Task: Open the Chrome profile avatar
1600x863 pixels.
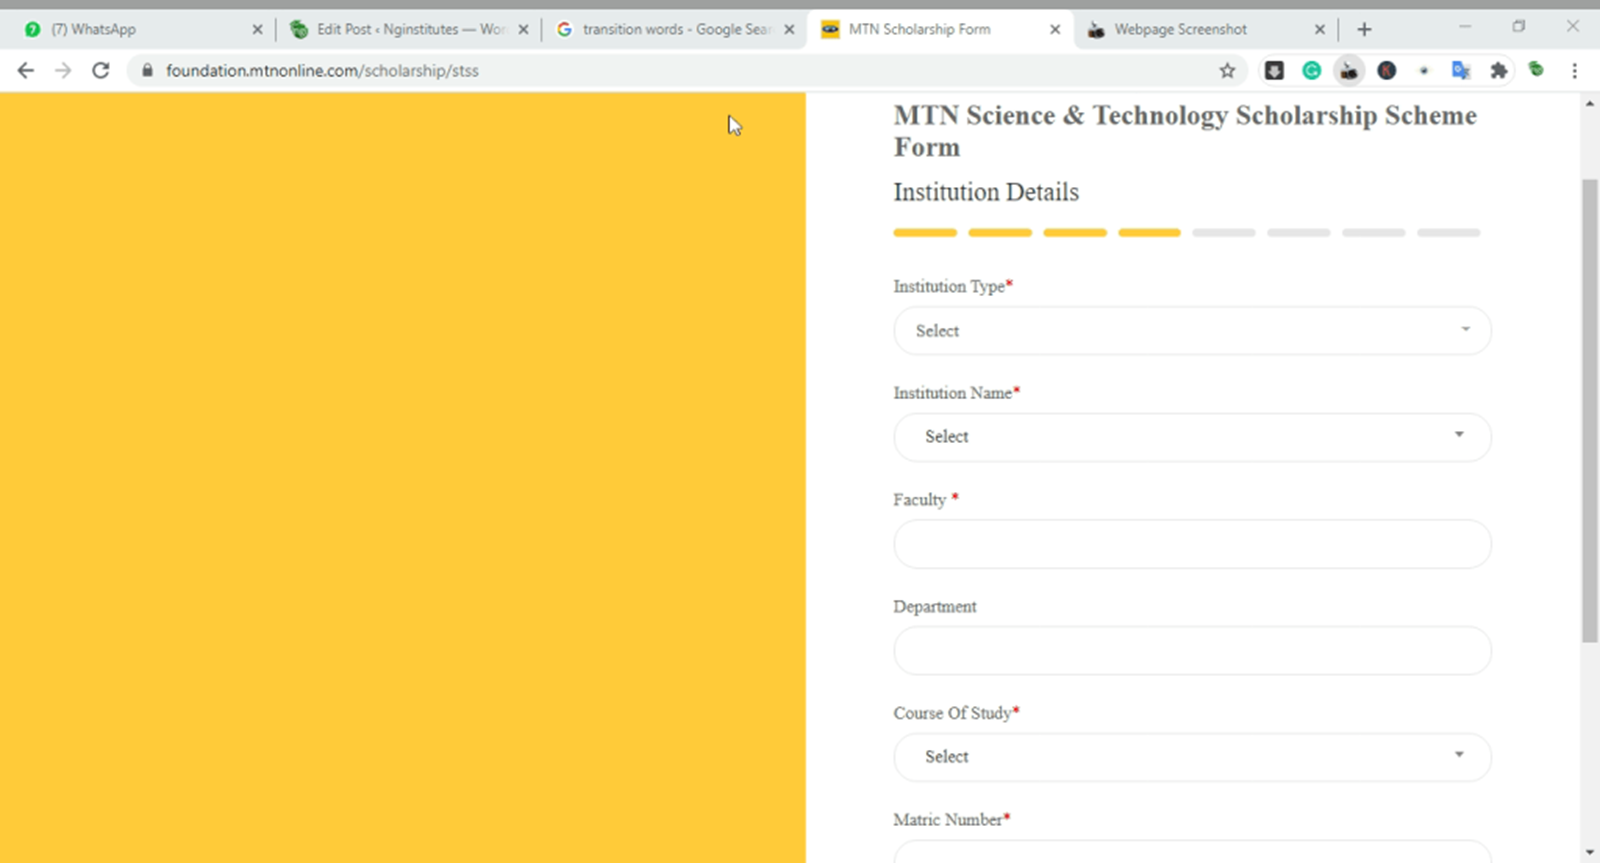Action: (1536, 69)
